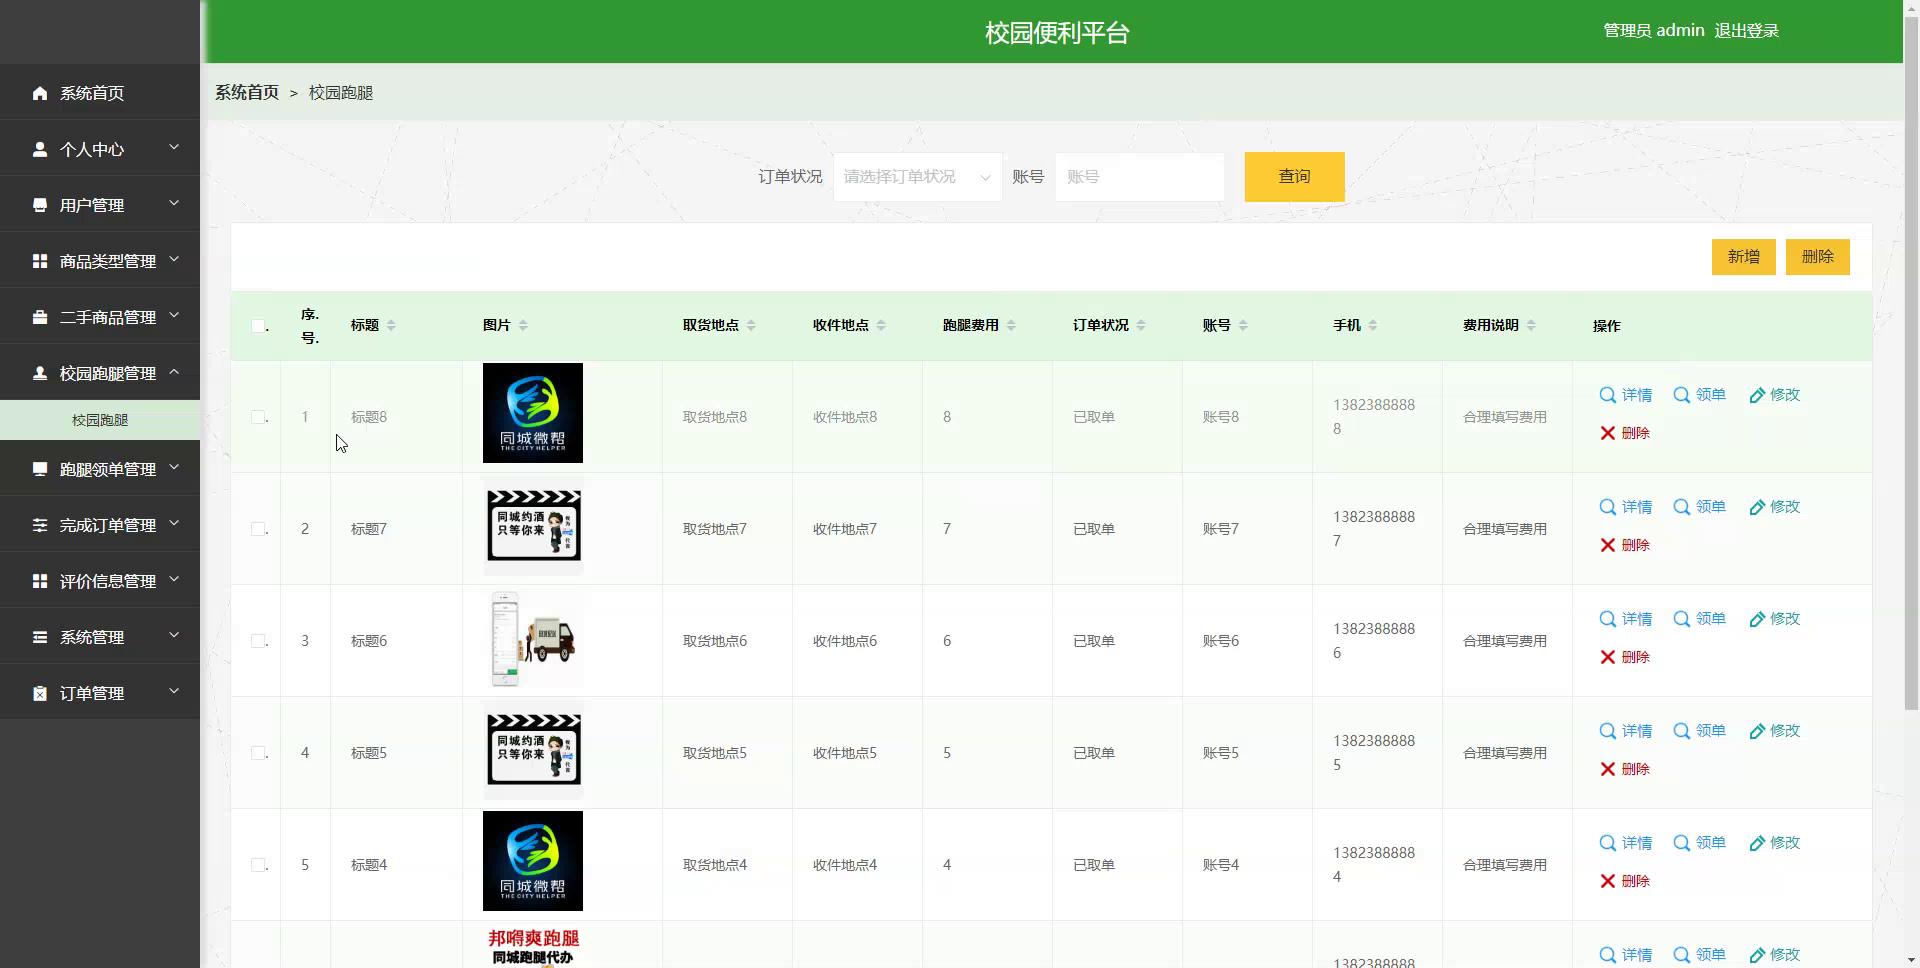Click 系统首页 in the breadcrumb
The height and width of the screenshot is (968, 1920).
247,92
